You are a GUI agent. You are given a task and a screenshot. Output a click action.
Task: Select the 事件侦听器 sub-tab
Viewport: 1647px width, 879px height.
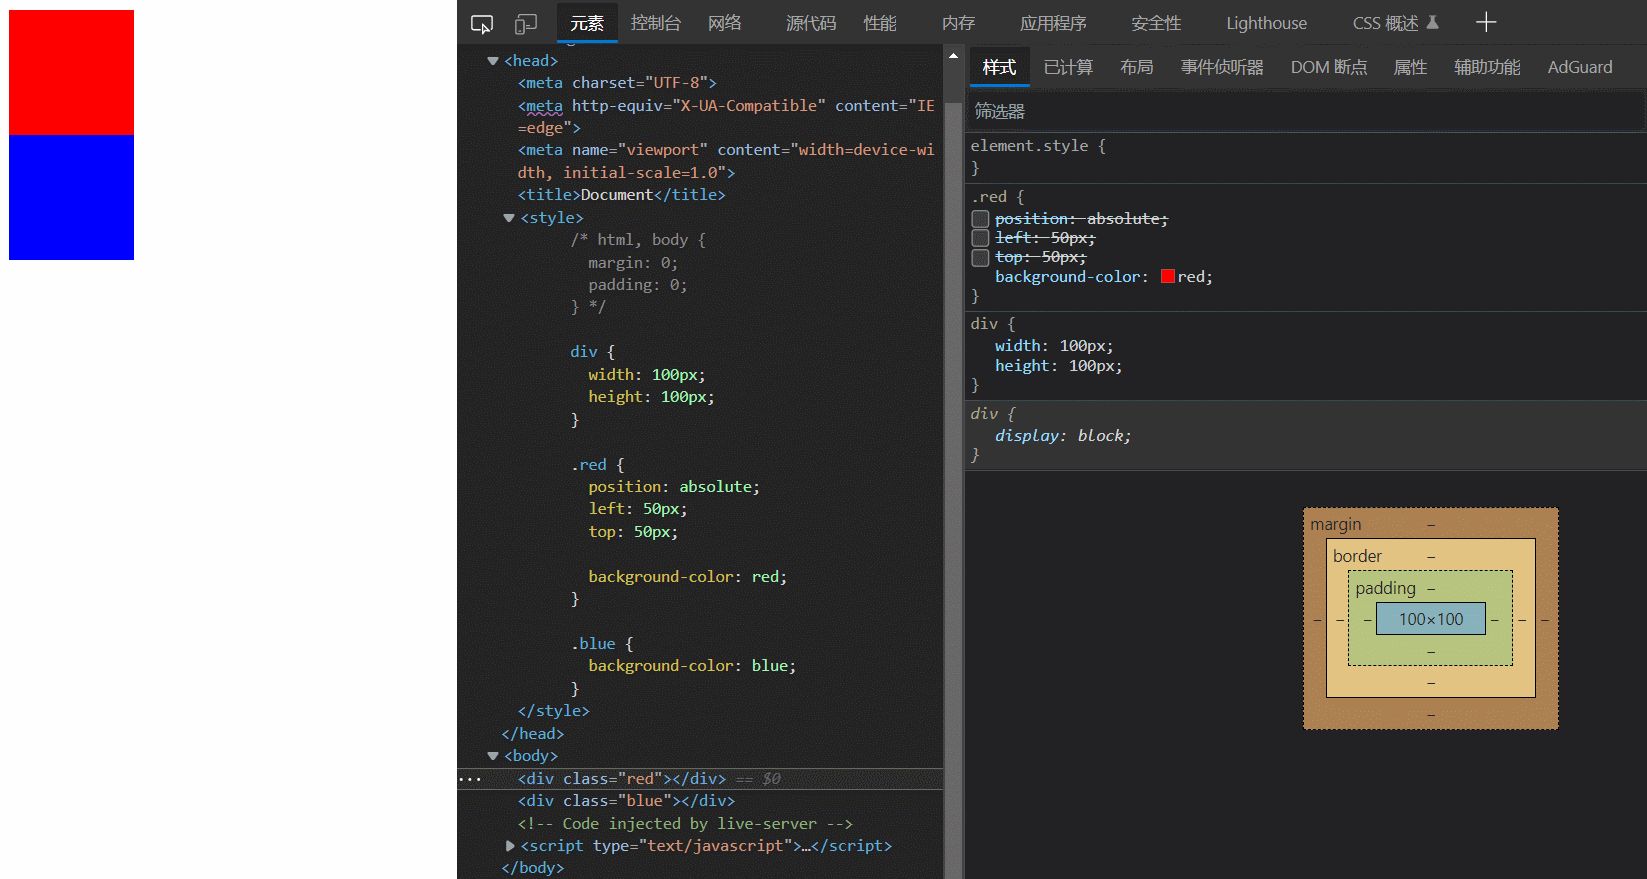click(x=1222, y=67)
